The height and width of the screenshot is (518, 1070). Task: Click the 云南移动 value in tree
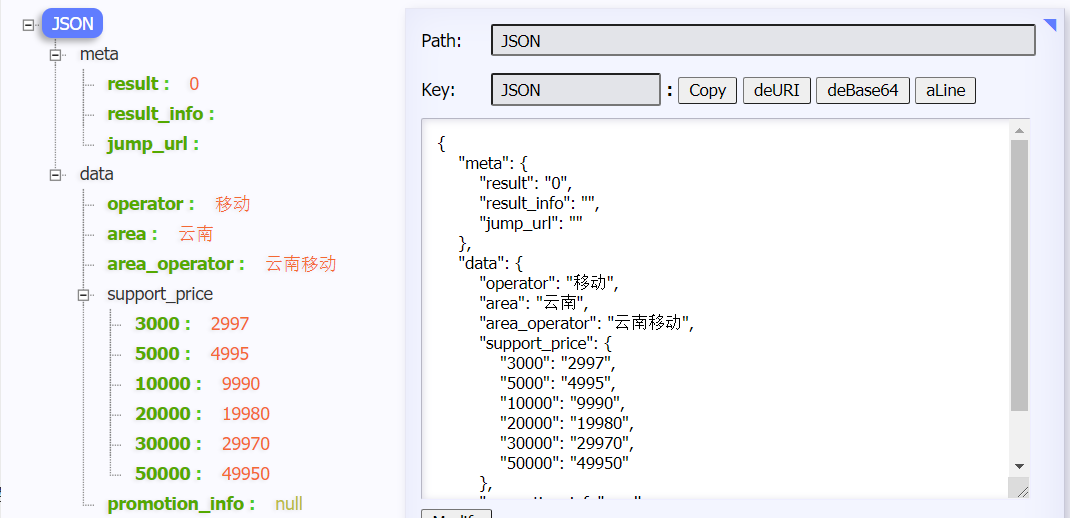pyautogui.click(x=301, y=264)
